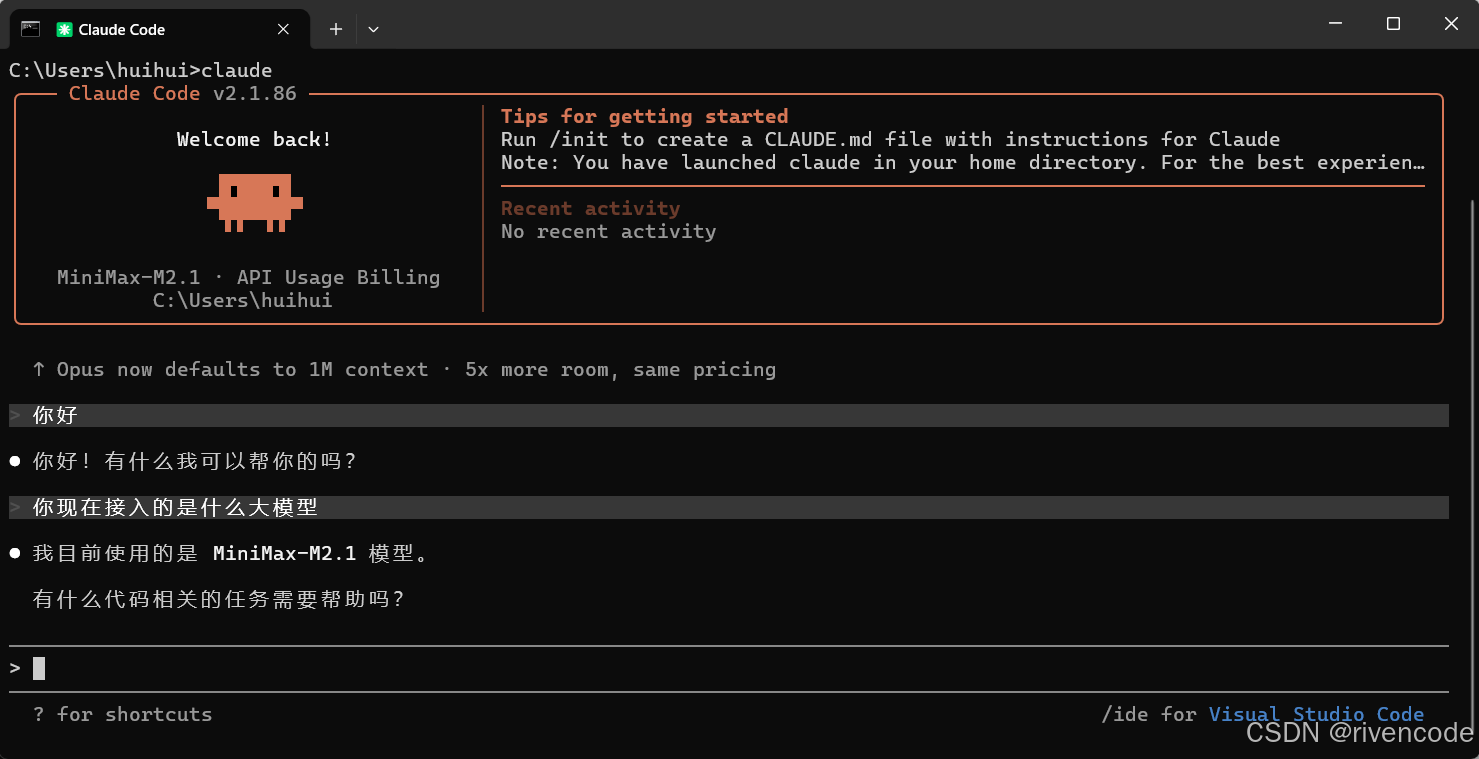
Task: Click the 'Welcome back!' text
Action: coord(254,139)
